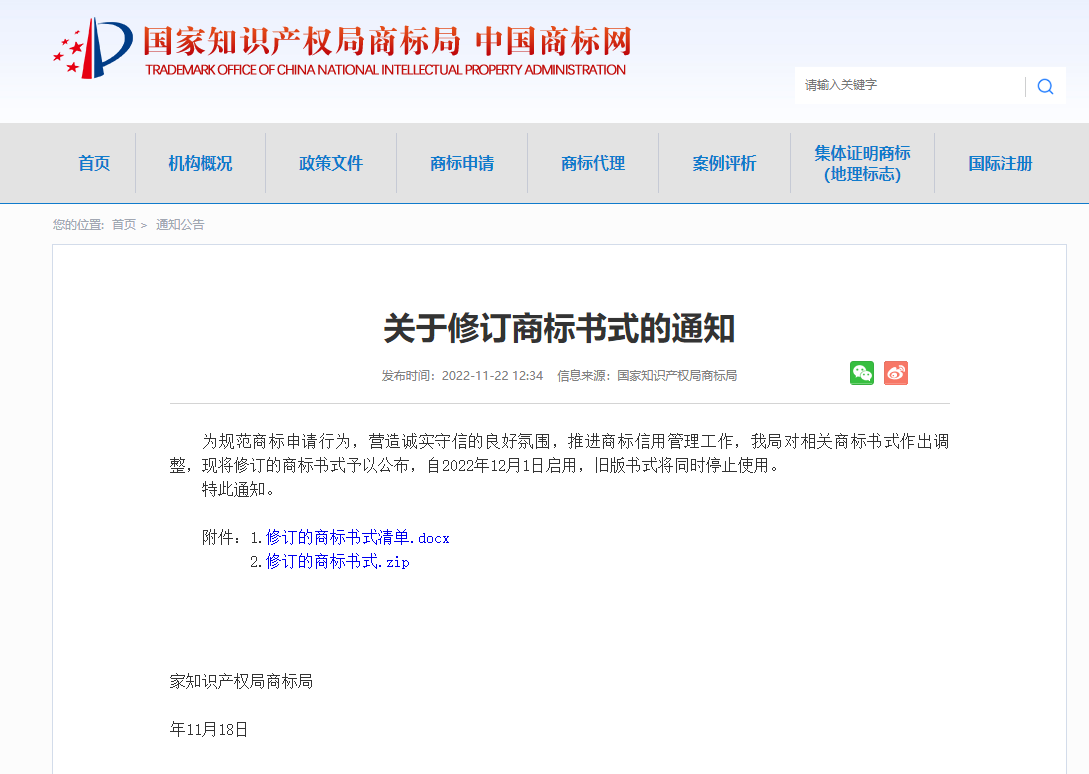The image size is (1089, 774).
Task: Go to 商标申请 in the navigation bar
Action: [462, 163]
